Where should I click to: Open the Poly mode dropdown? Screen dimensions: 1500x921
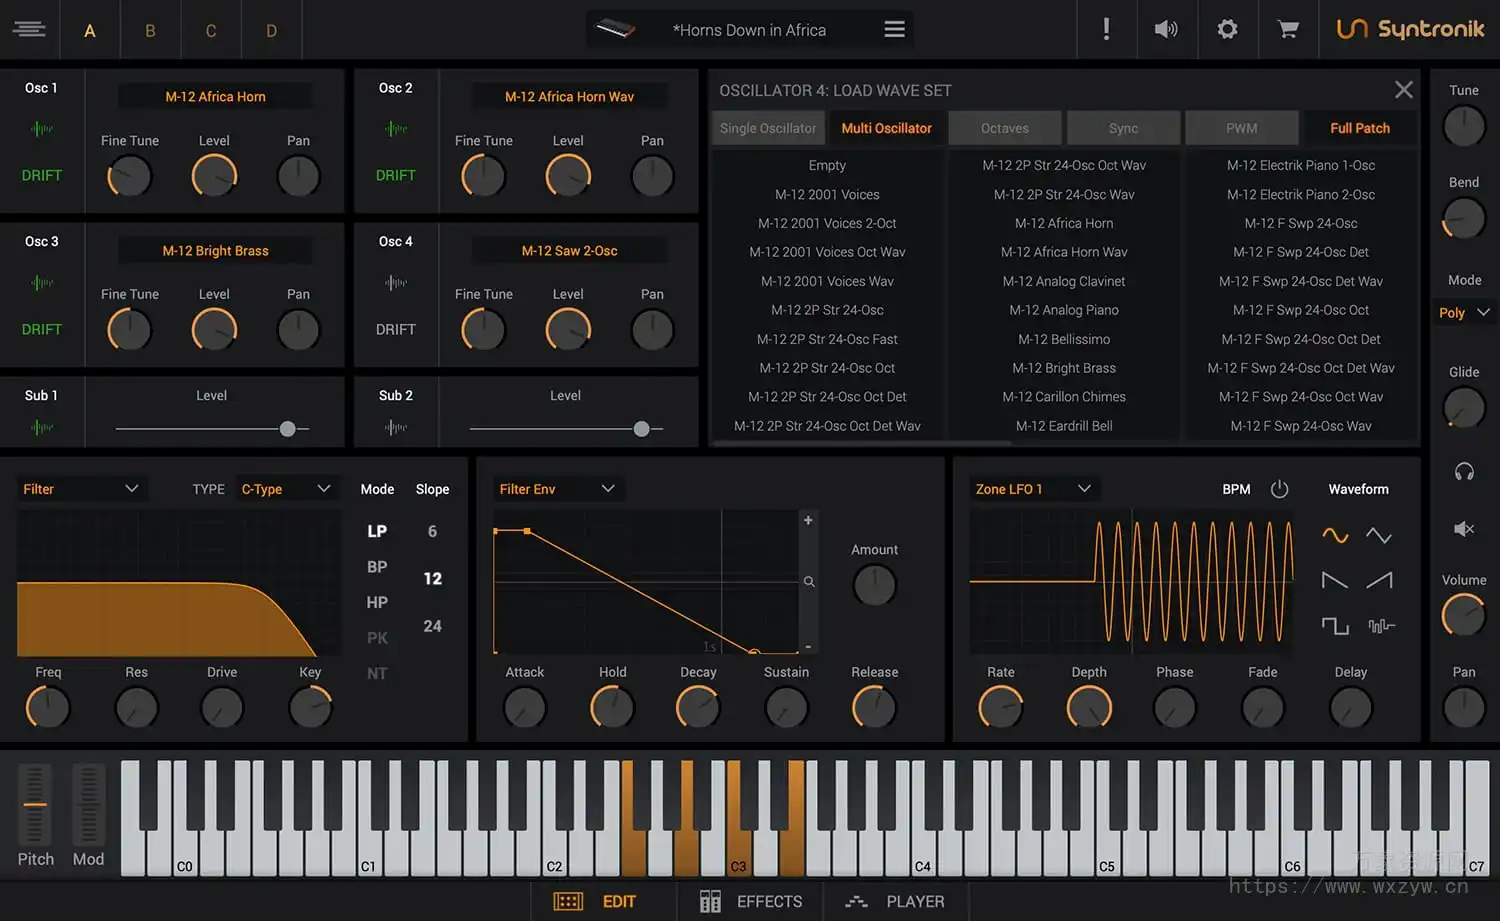click(x=1462, y=312)
